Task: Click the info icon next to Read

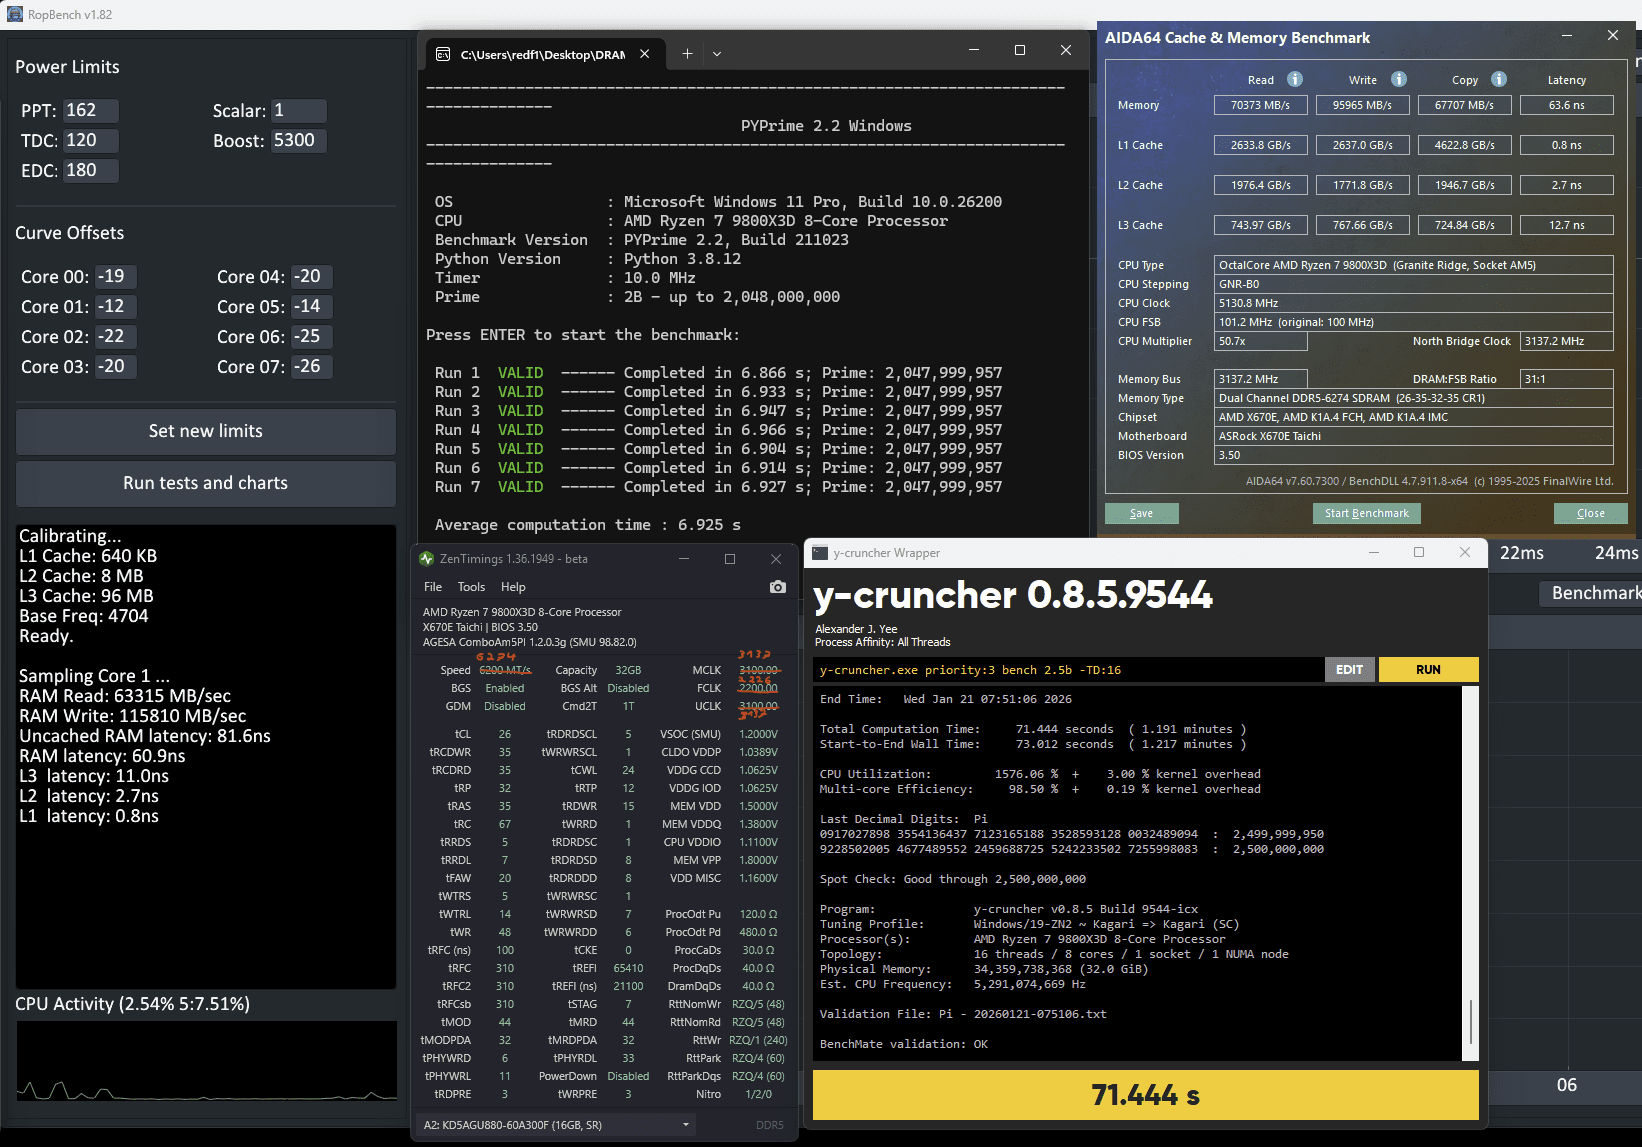Action: coord(1295,79)
